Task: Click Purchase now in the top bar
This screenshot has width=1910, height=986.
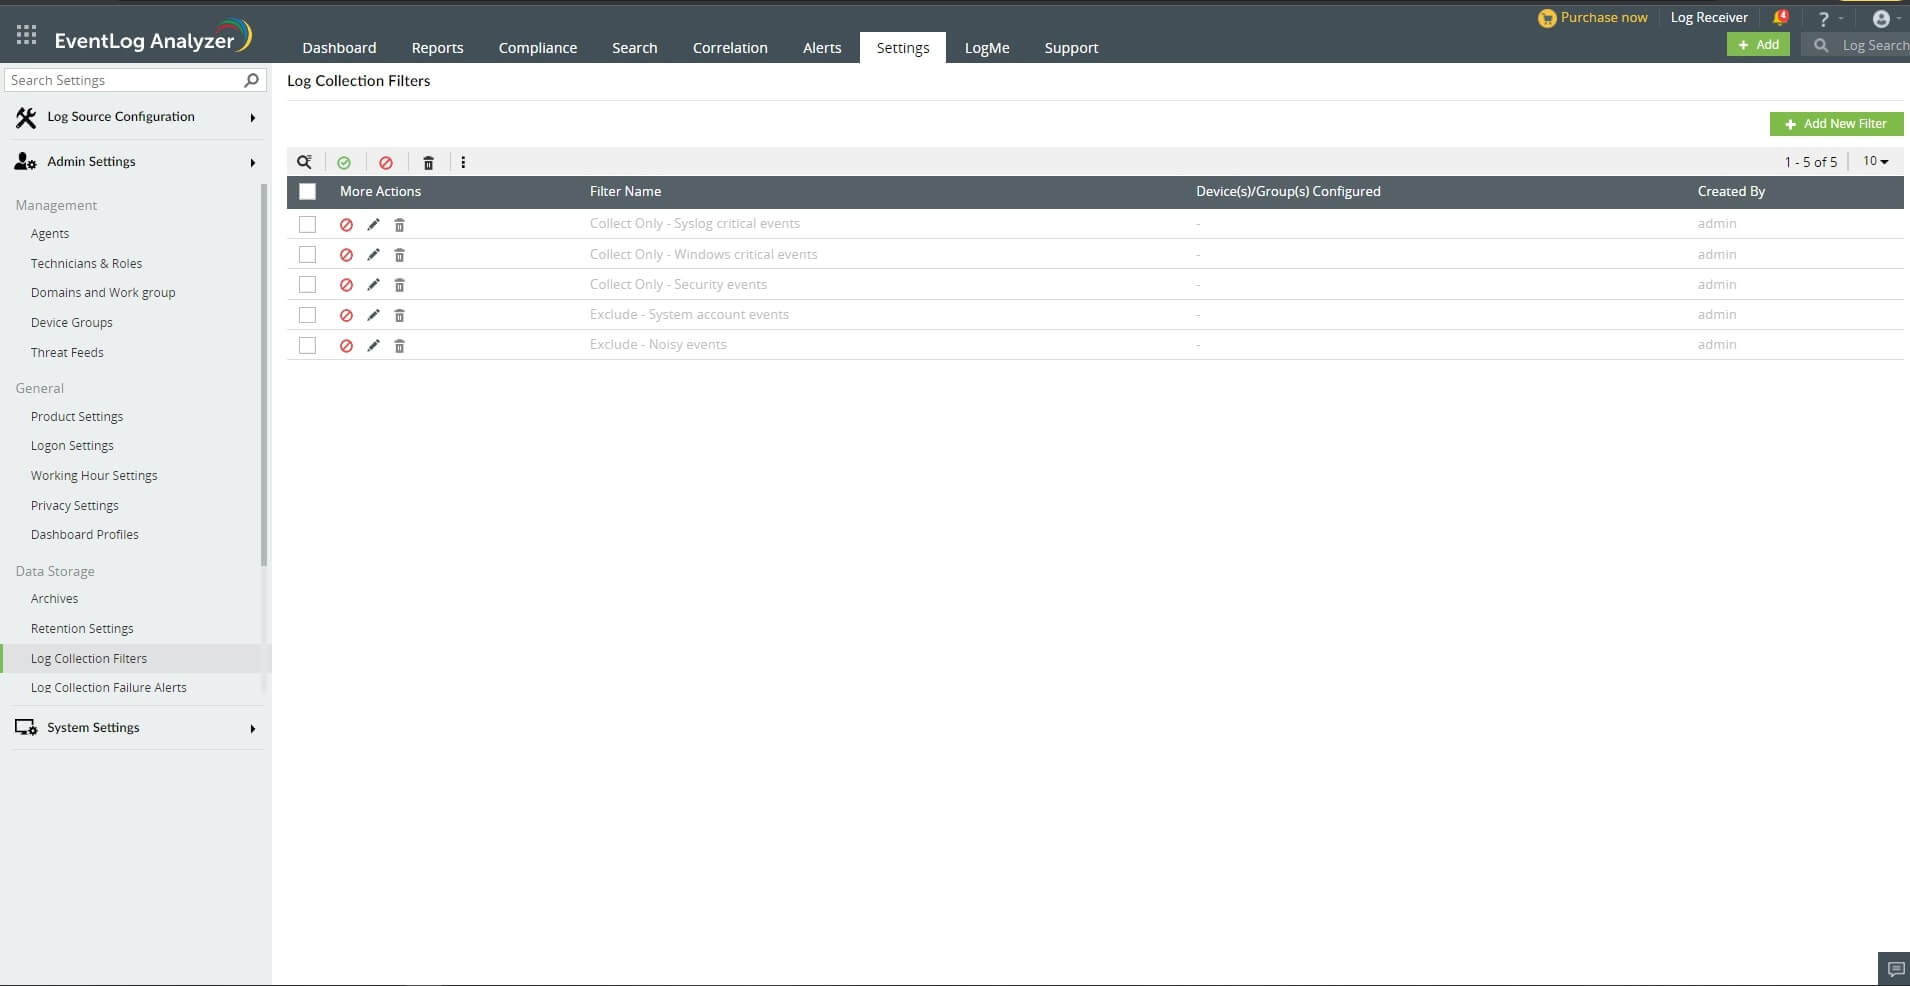Action: (1602, 17)
